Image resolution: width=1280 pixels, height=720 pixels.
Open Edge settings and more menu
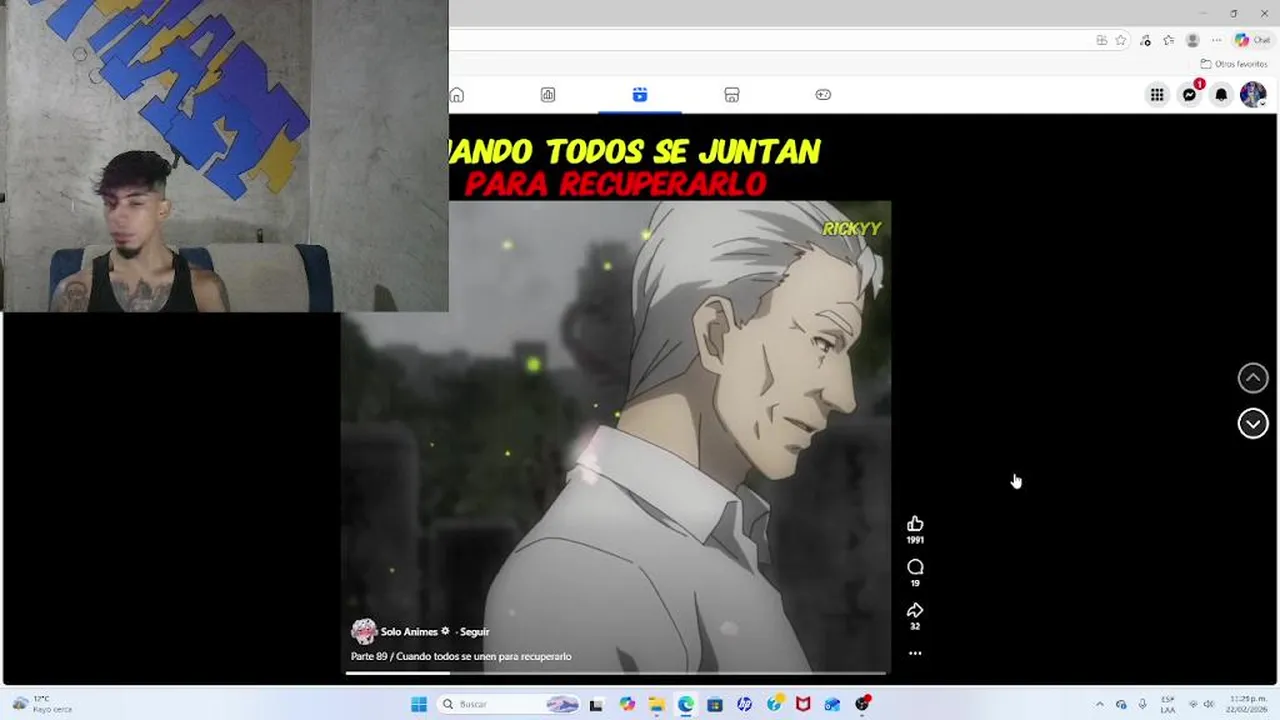coord(1216,40)
